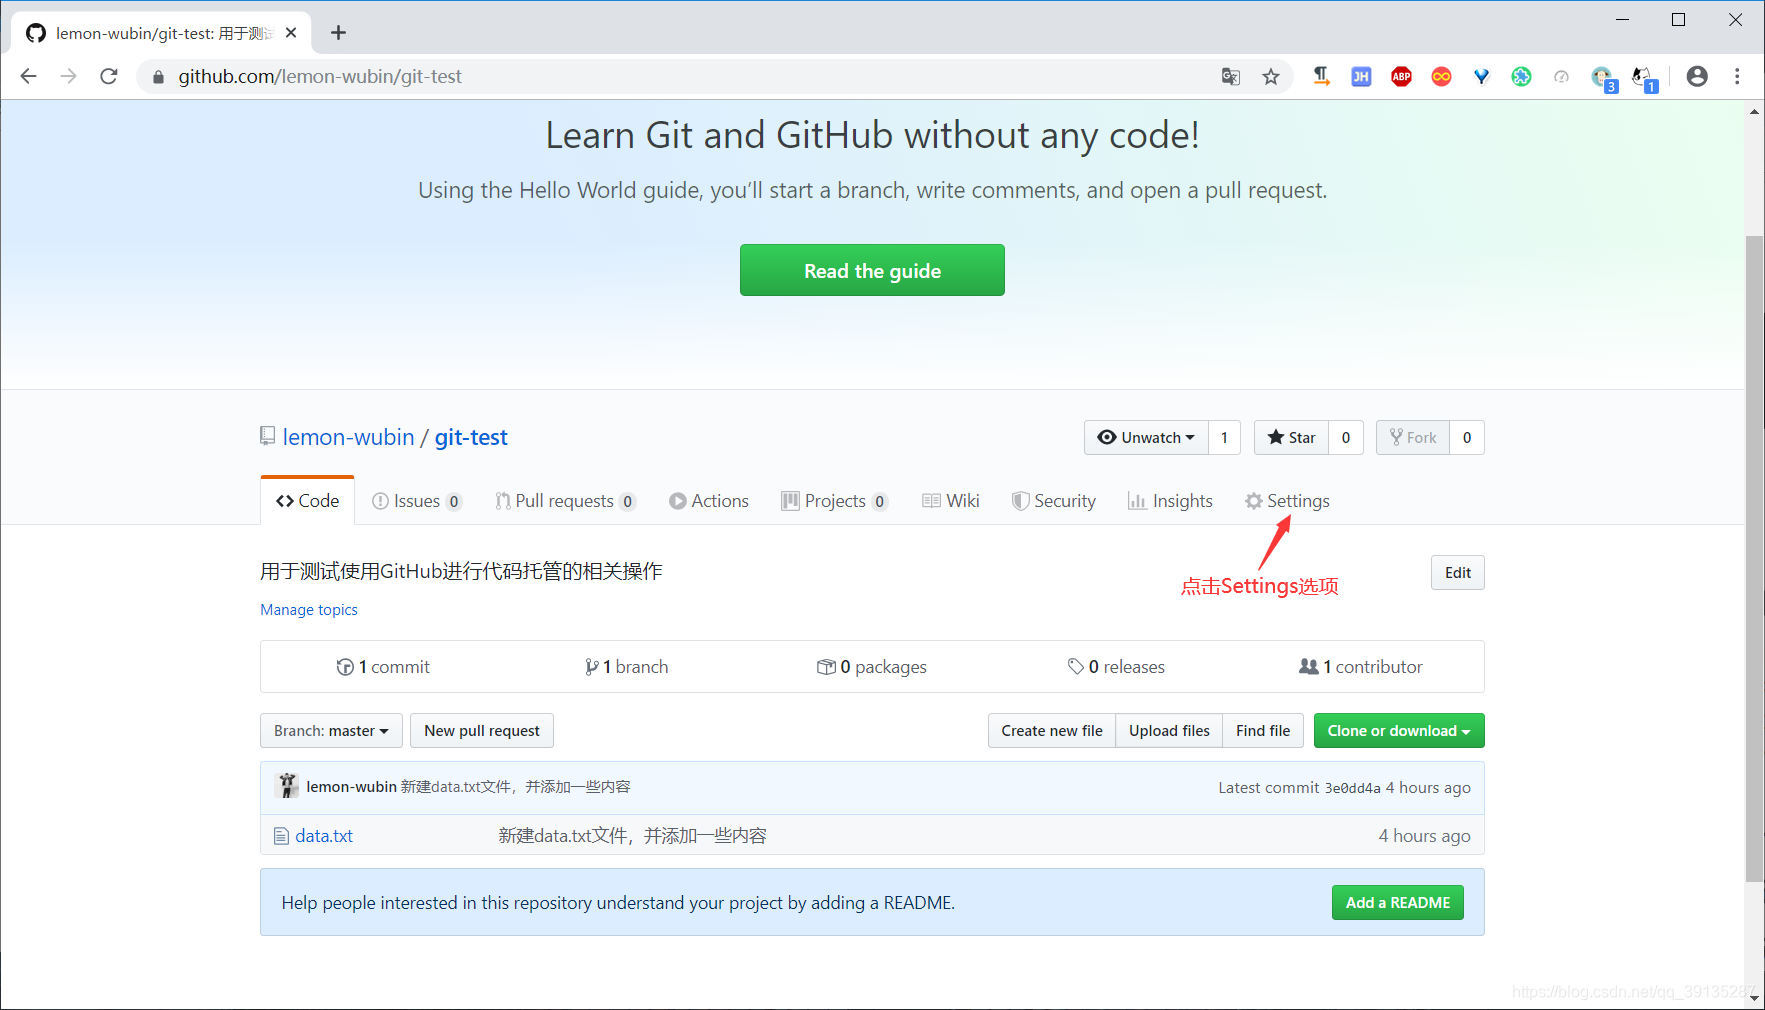Click Create new file button
This screenshot has width=1765, height=1010.
click(x=1052, y=731)
